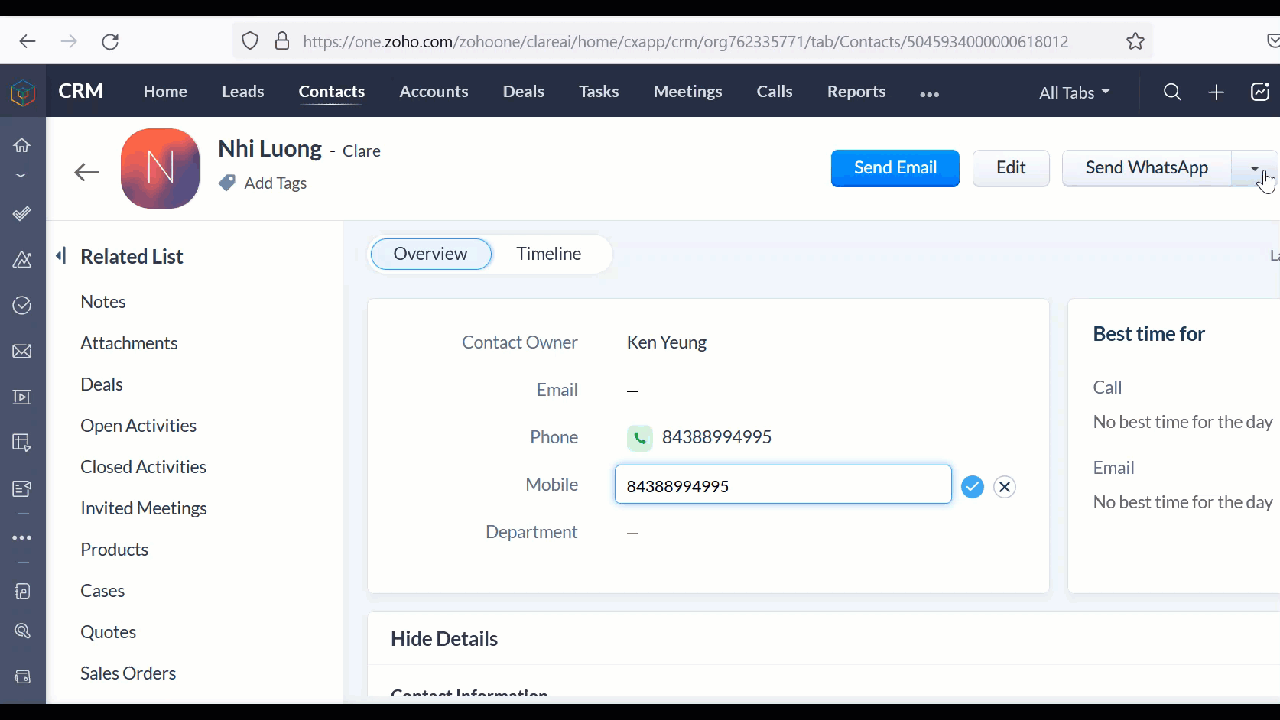This screenshot has height=720, width=1280.
Task: Open the sidebar envelope mail icon
Action: pos(22,352)
